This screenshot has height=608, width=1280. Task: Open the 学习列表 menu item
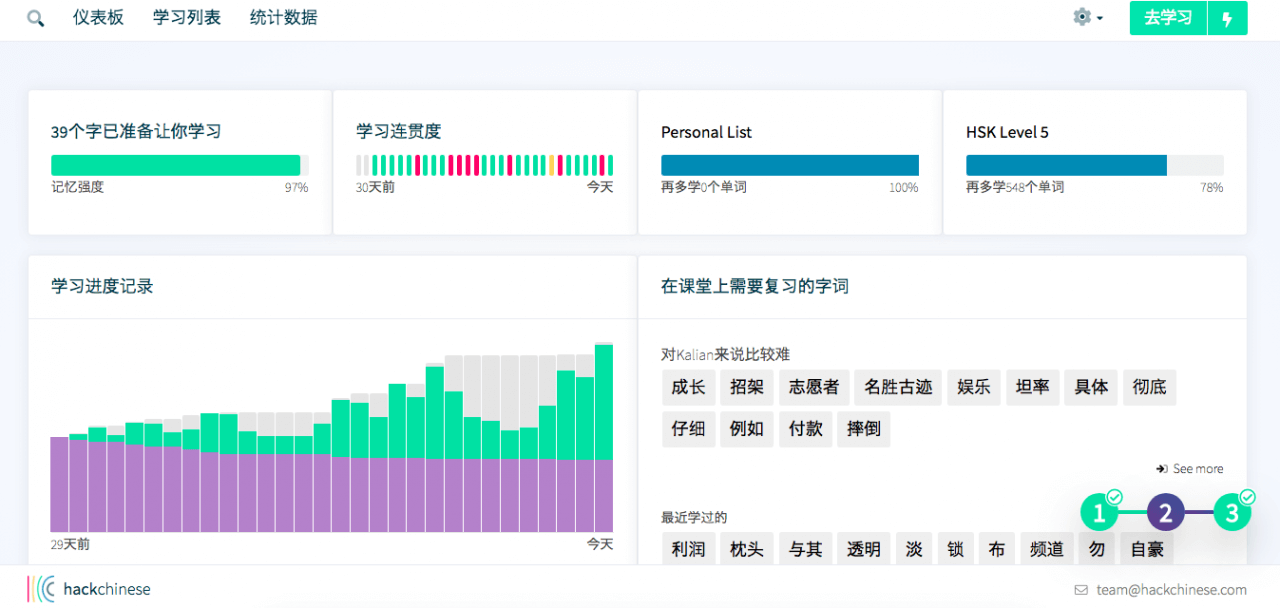[x=187, y=18]
